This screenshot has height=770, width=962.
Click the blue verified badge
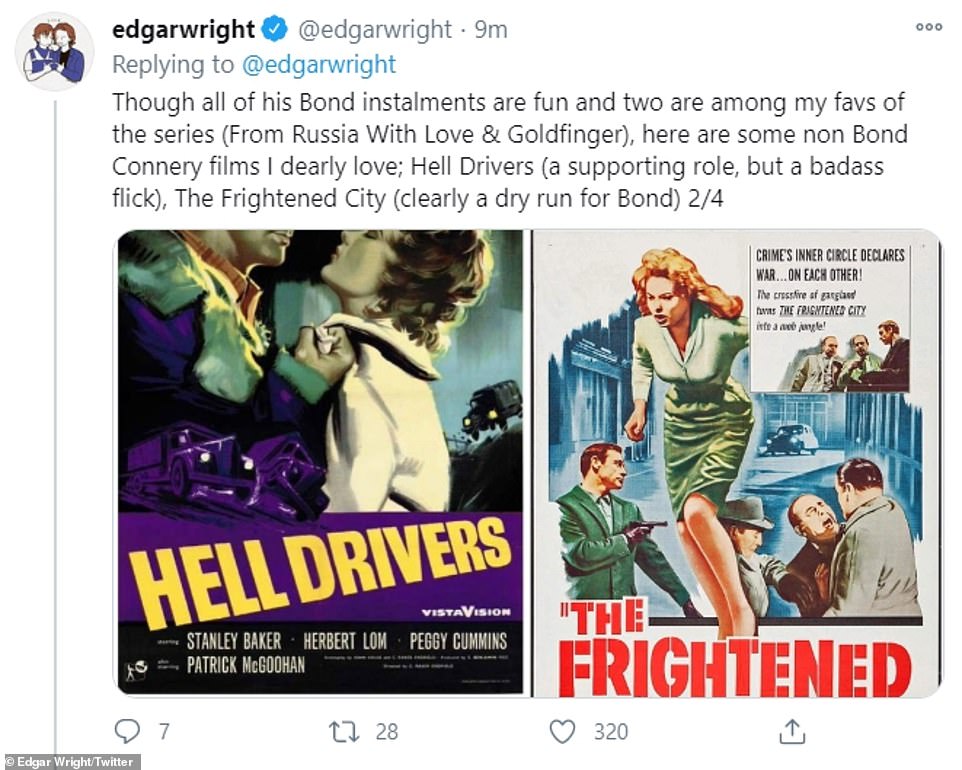[x=275, y=29]
